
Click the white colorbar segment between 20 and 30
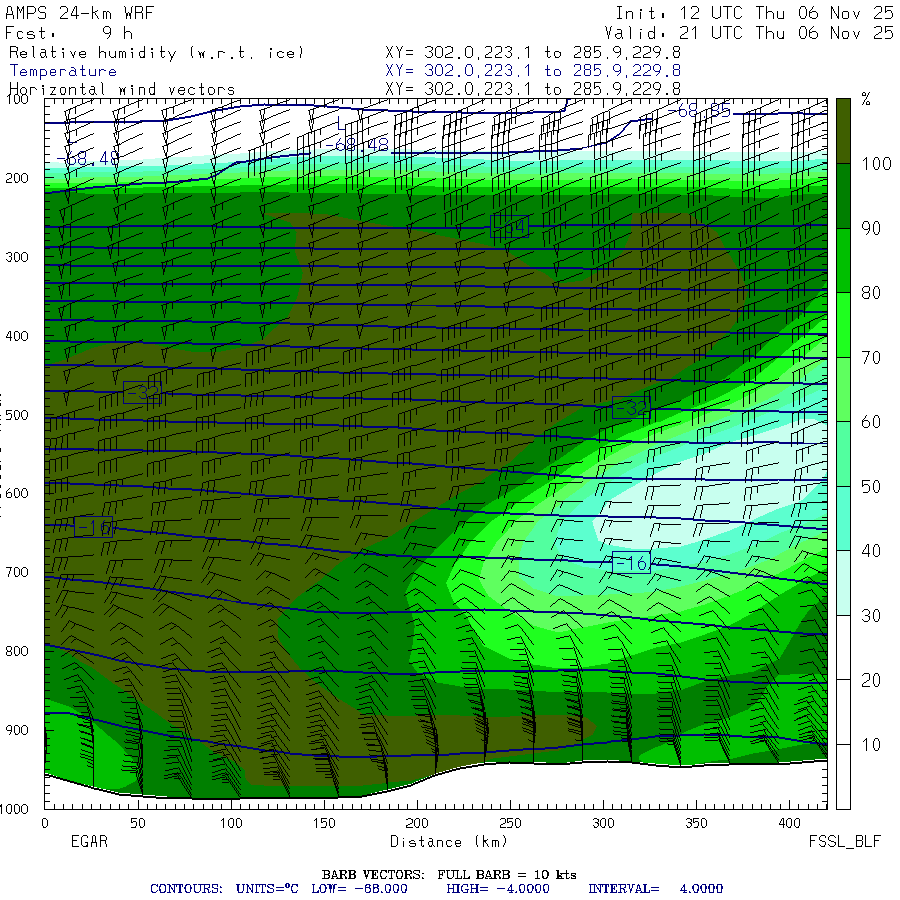pyautogui.click(x=843, y=647)
